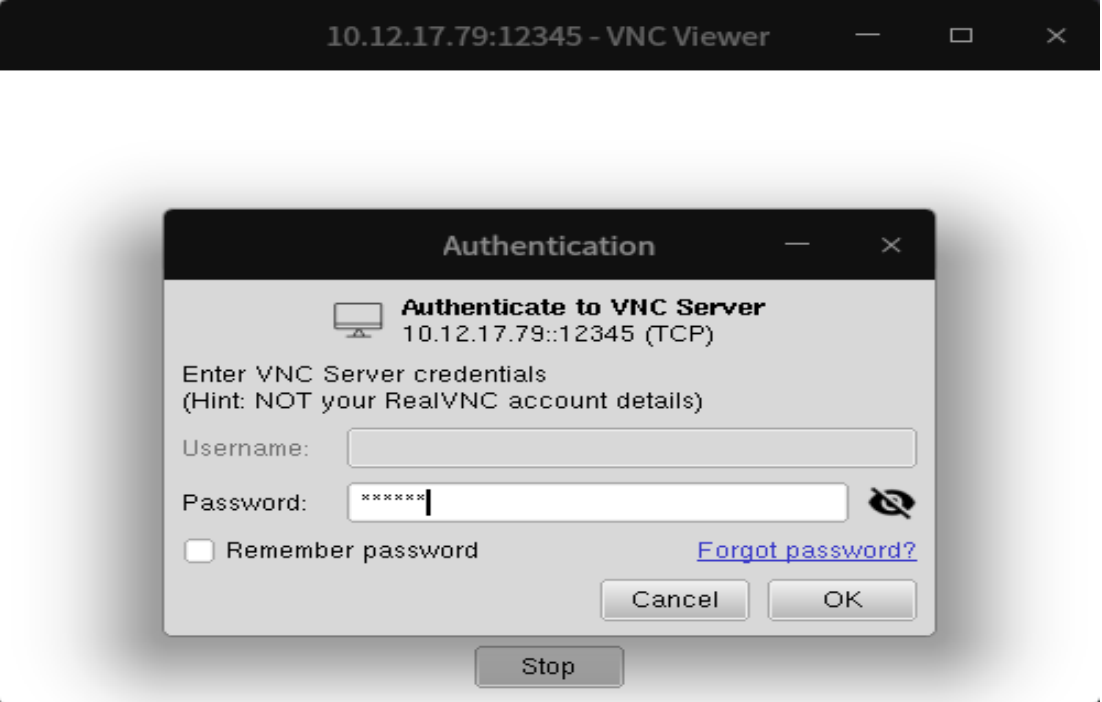Click the "Remember password" label text
1102x702 pixels.
[x=352, y=551]
